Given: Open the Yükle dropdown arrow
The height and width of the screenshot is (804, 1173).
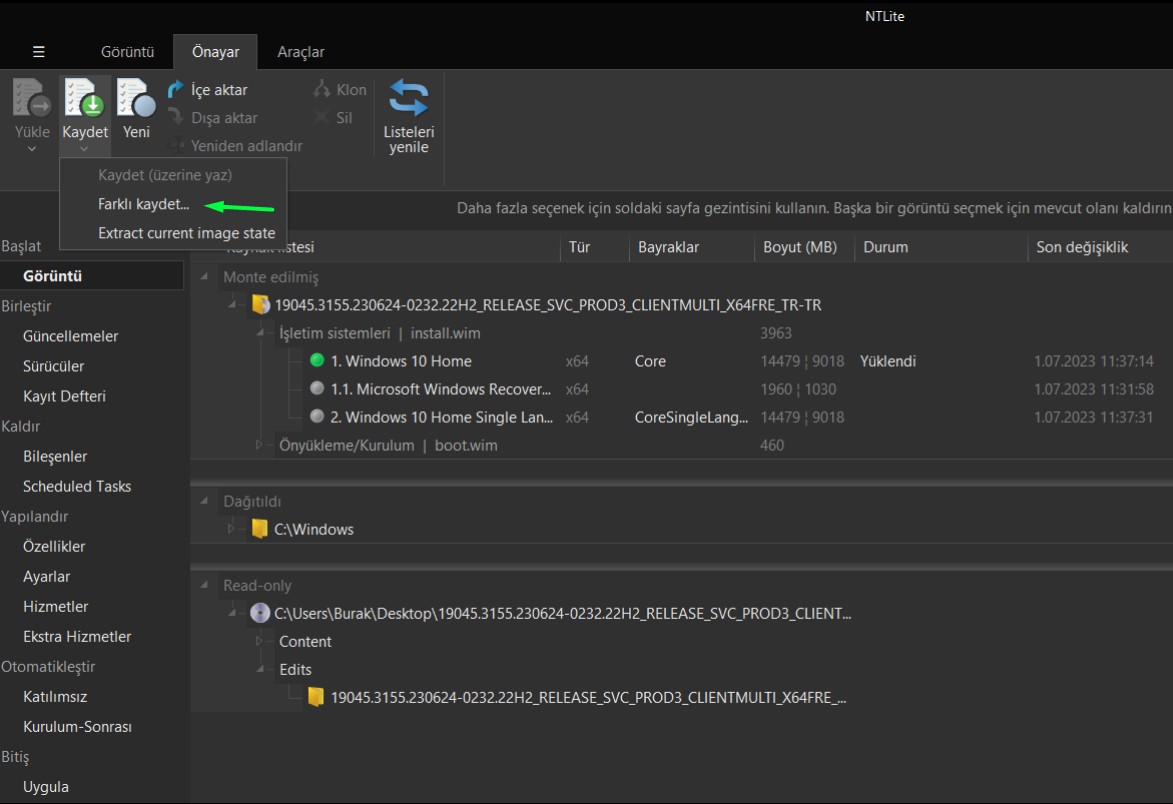Looking at the screenshot, I should [x=31, y=149].
